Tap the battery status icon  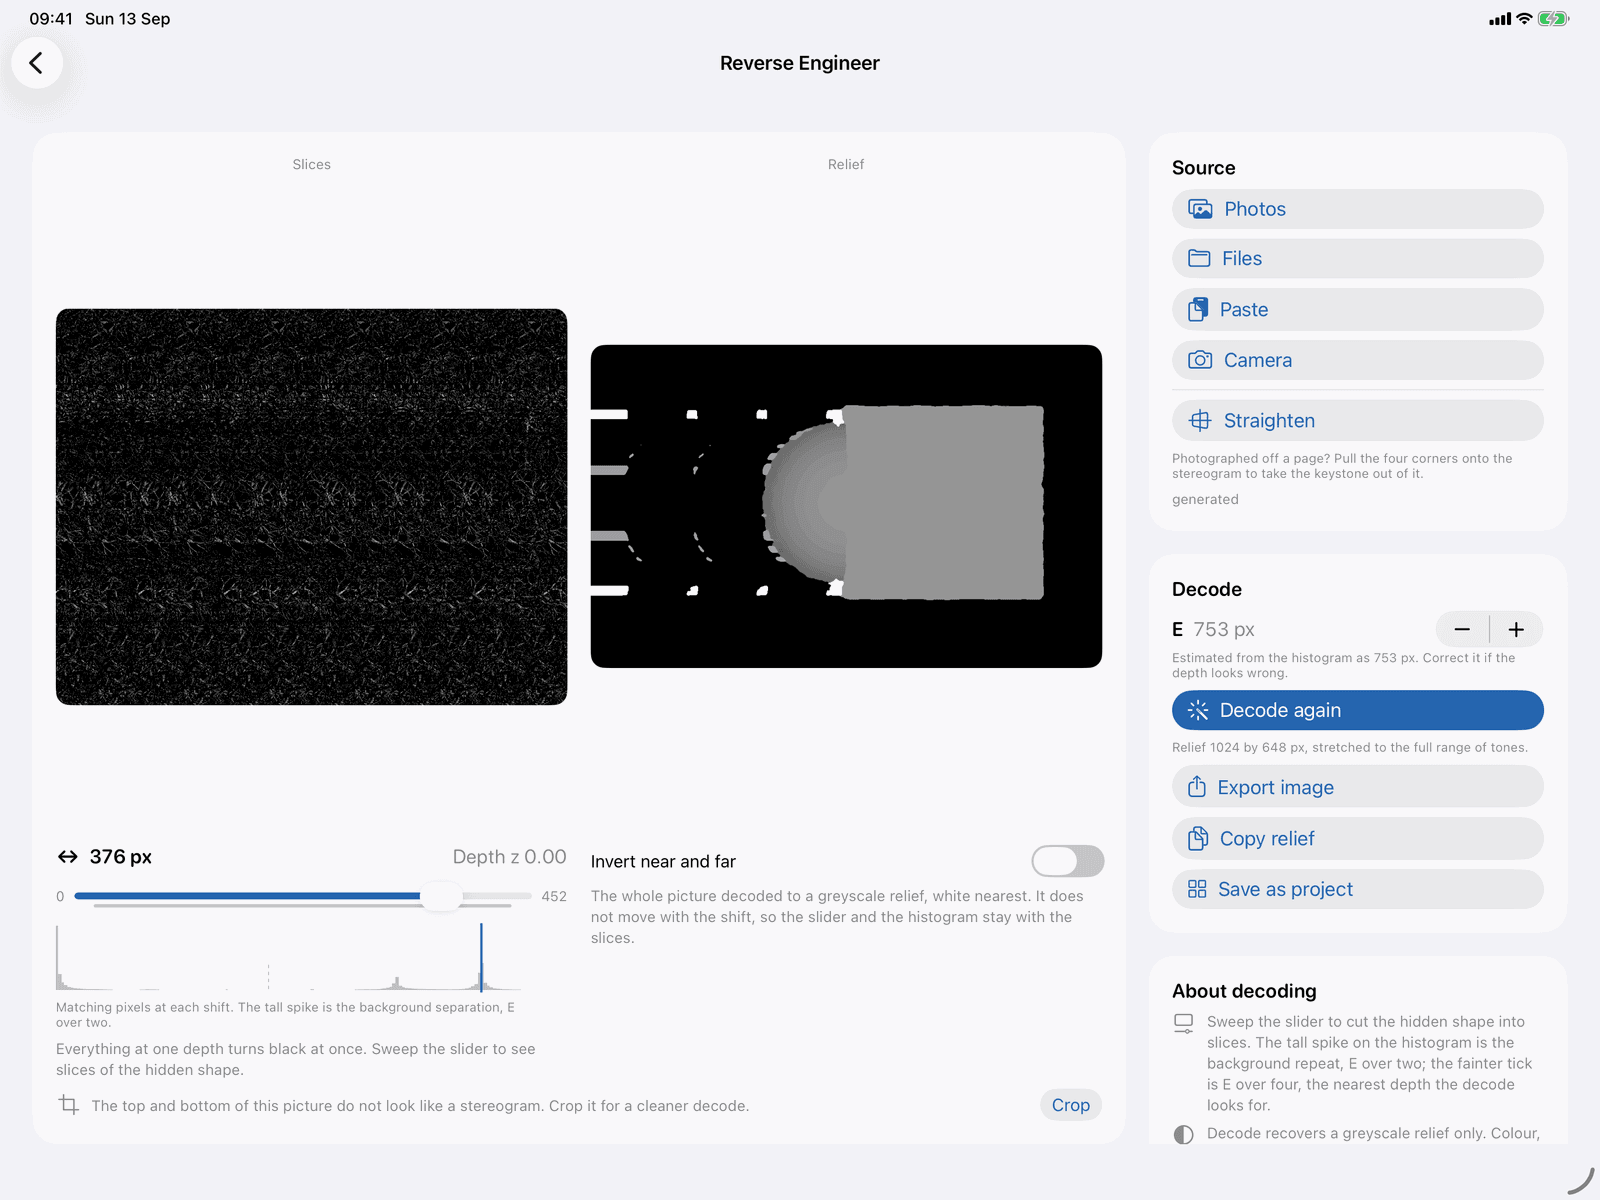[x=1553, y=19]
